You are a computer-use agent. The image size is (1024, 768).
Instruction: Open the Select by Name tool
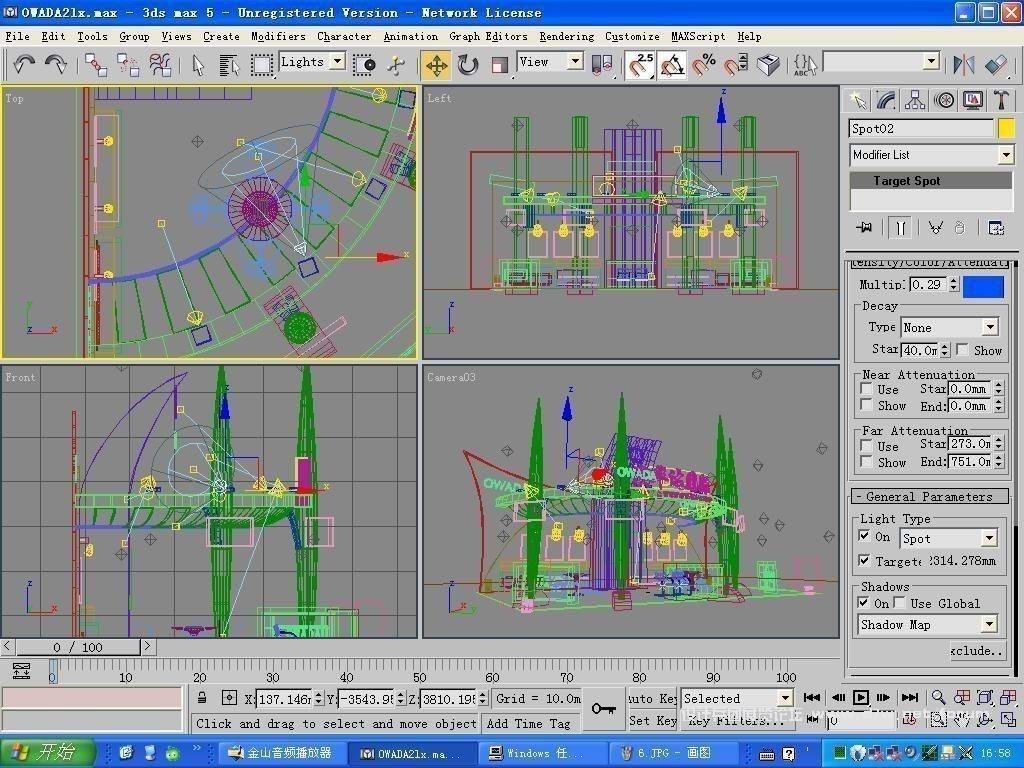(229, 65)
